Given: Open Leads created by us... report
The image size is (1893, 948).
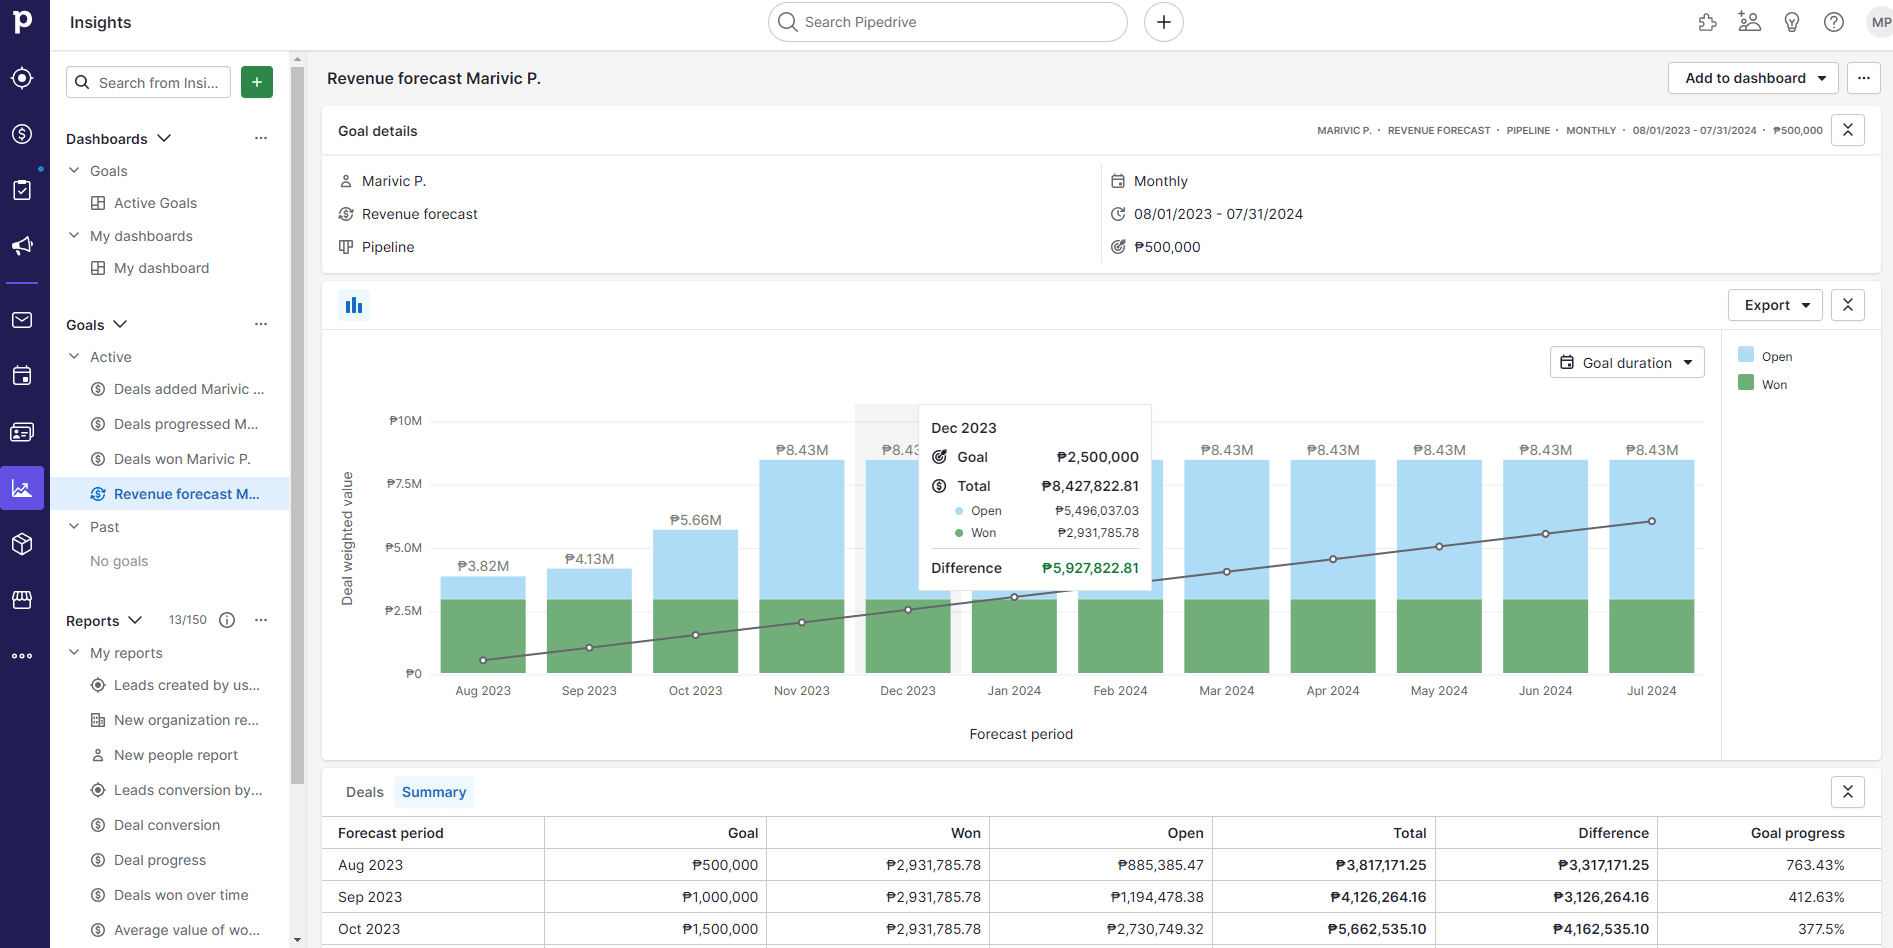Looking at the screenshot, I should pos(186,685).
